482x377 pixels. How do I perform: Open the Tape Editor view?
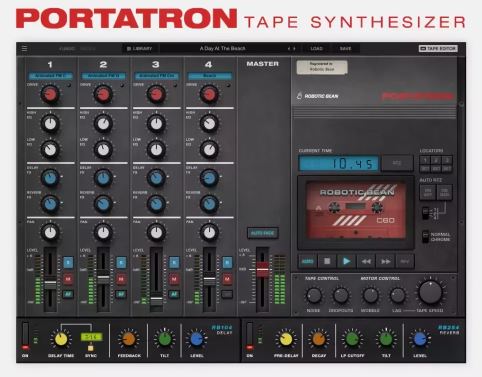point(438,49)
